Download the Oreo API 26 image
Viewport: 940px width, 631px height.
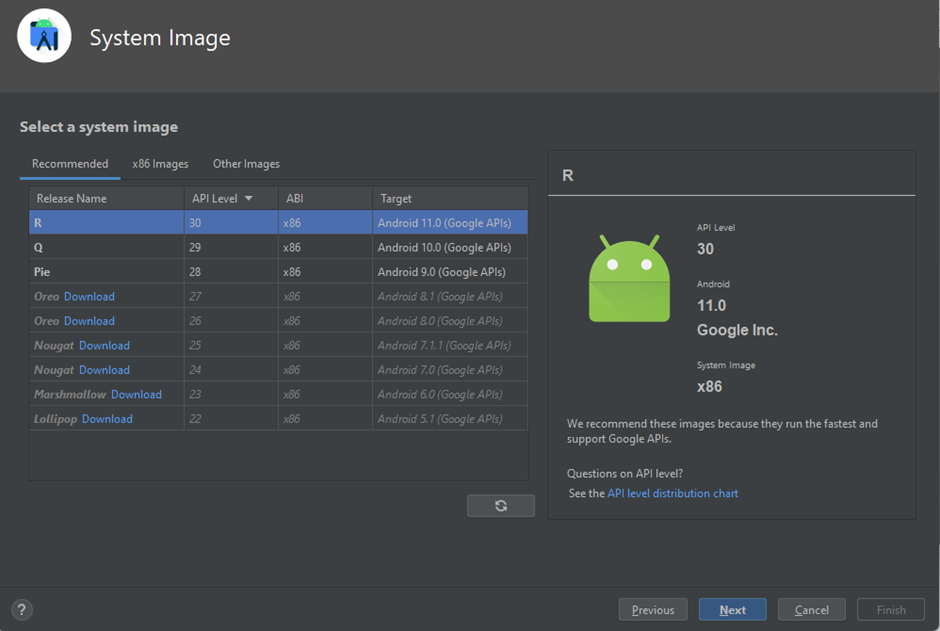[x=89, y=321]
